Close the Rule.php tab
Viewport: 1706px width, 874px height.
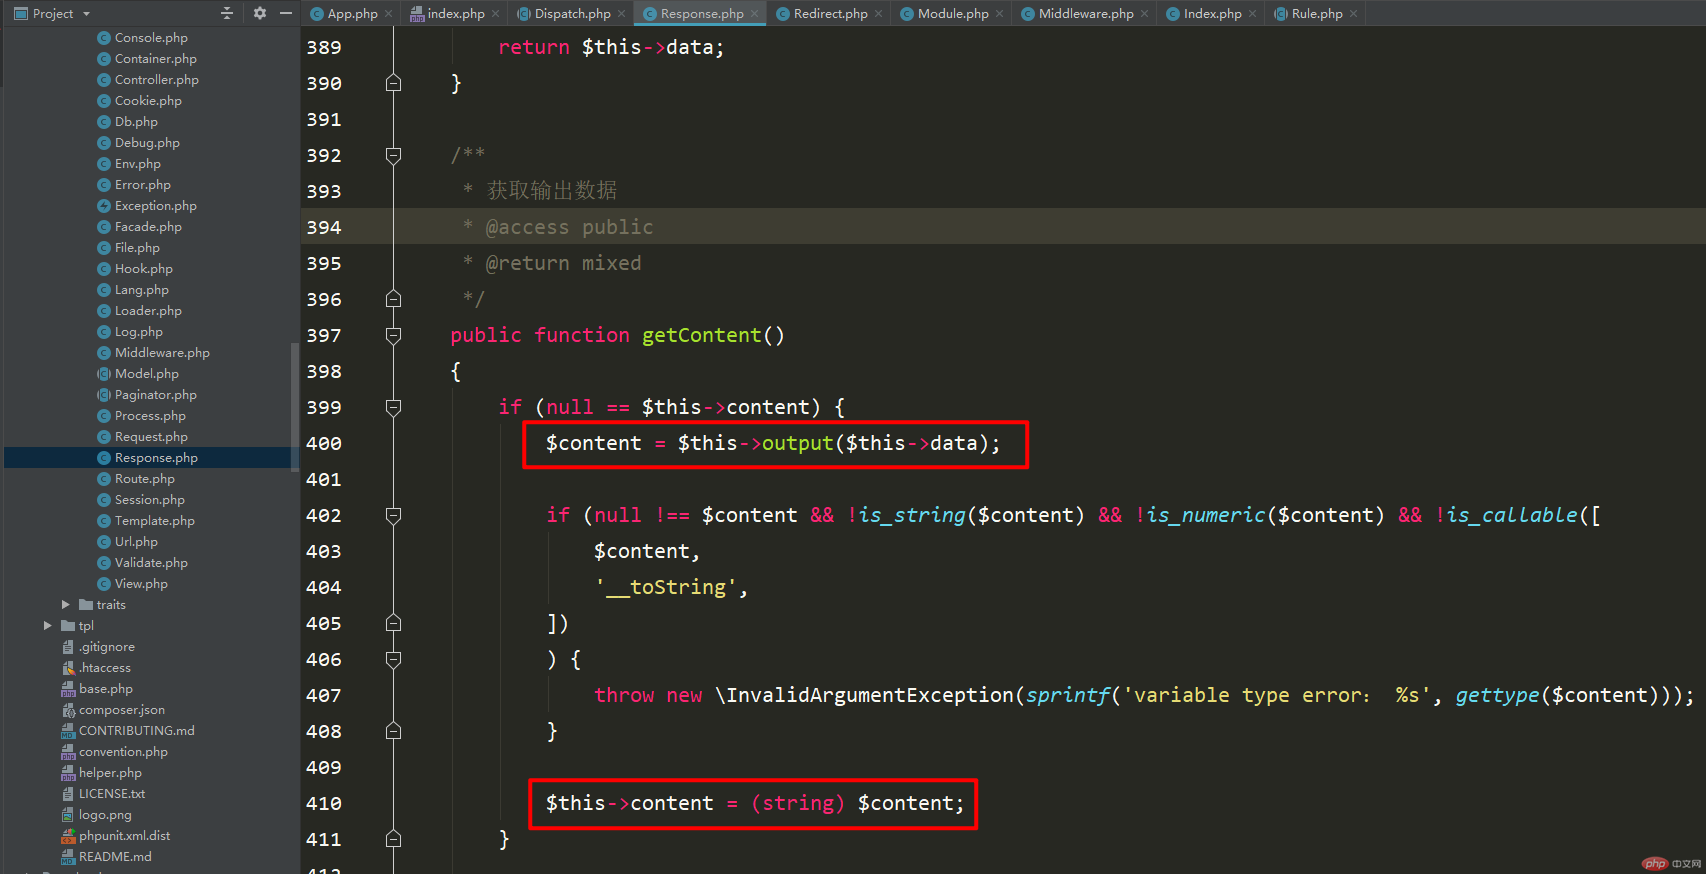pyautogui.click(x=1354, y=14)
